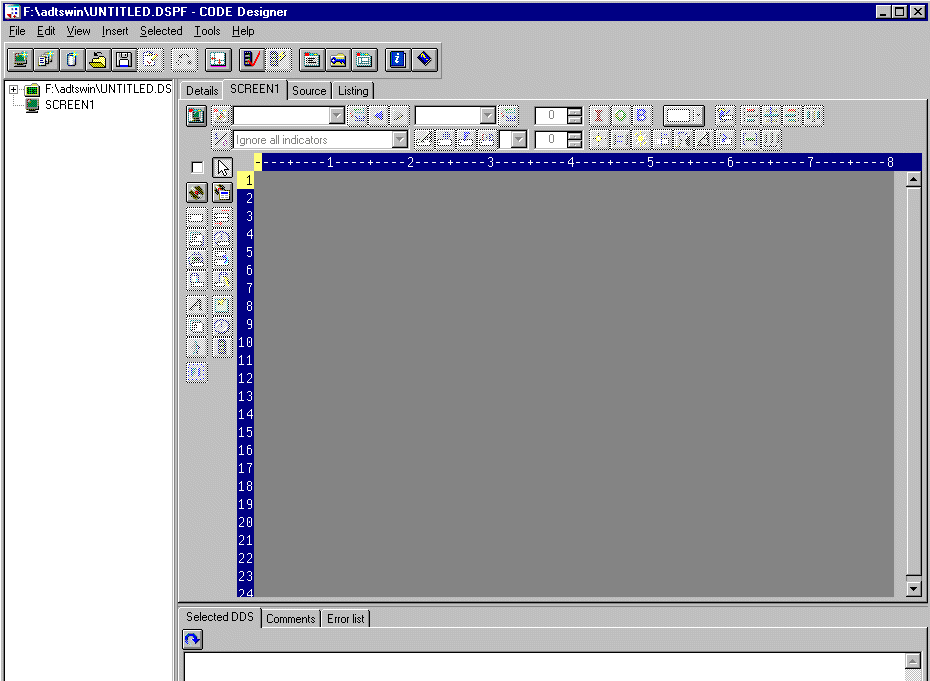The height and width of the screenshot is (681, 930).
Task: Click the clock icon in the tool palette
Action: pos(222,326)
